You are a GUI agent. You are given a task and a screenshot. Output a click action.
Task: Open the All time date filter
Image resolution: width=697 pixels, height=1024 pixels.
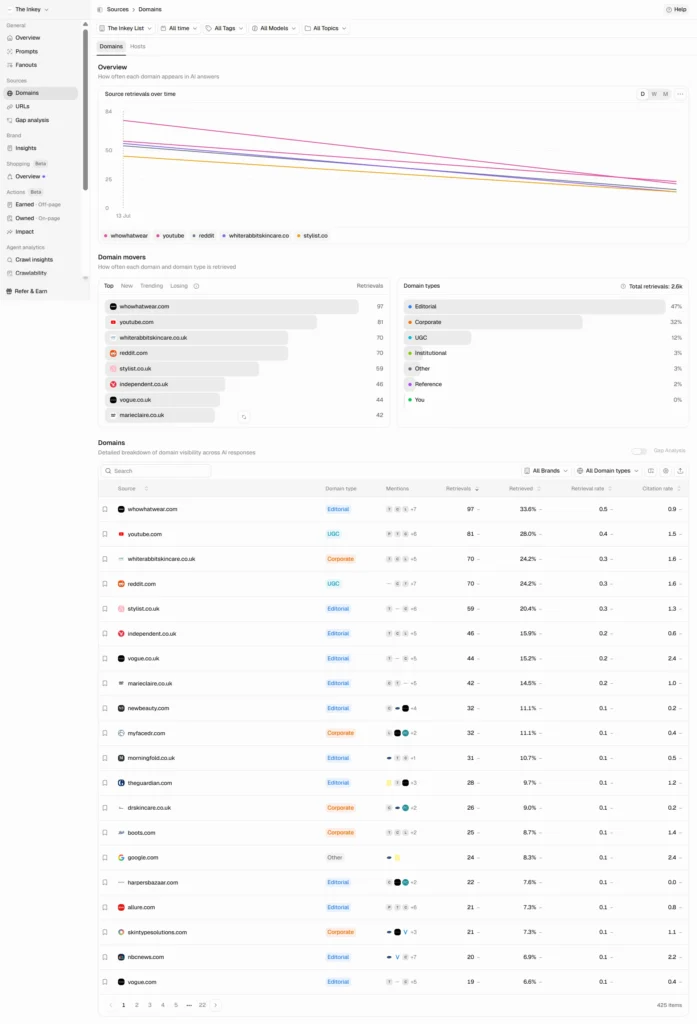179,29
